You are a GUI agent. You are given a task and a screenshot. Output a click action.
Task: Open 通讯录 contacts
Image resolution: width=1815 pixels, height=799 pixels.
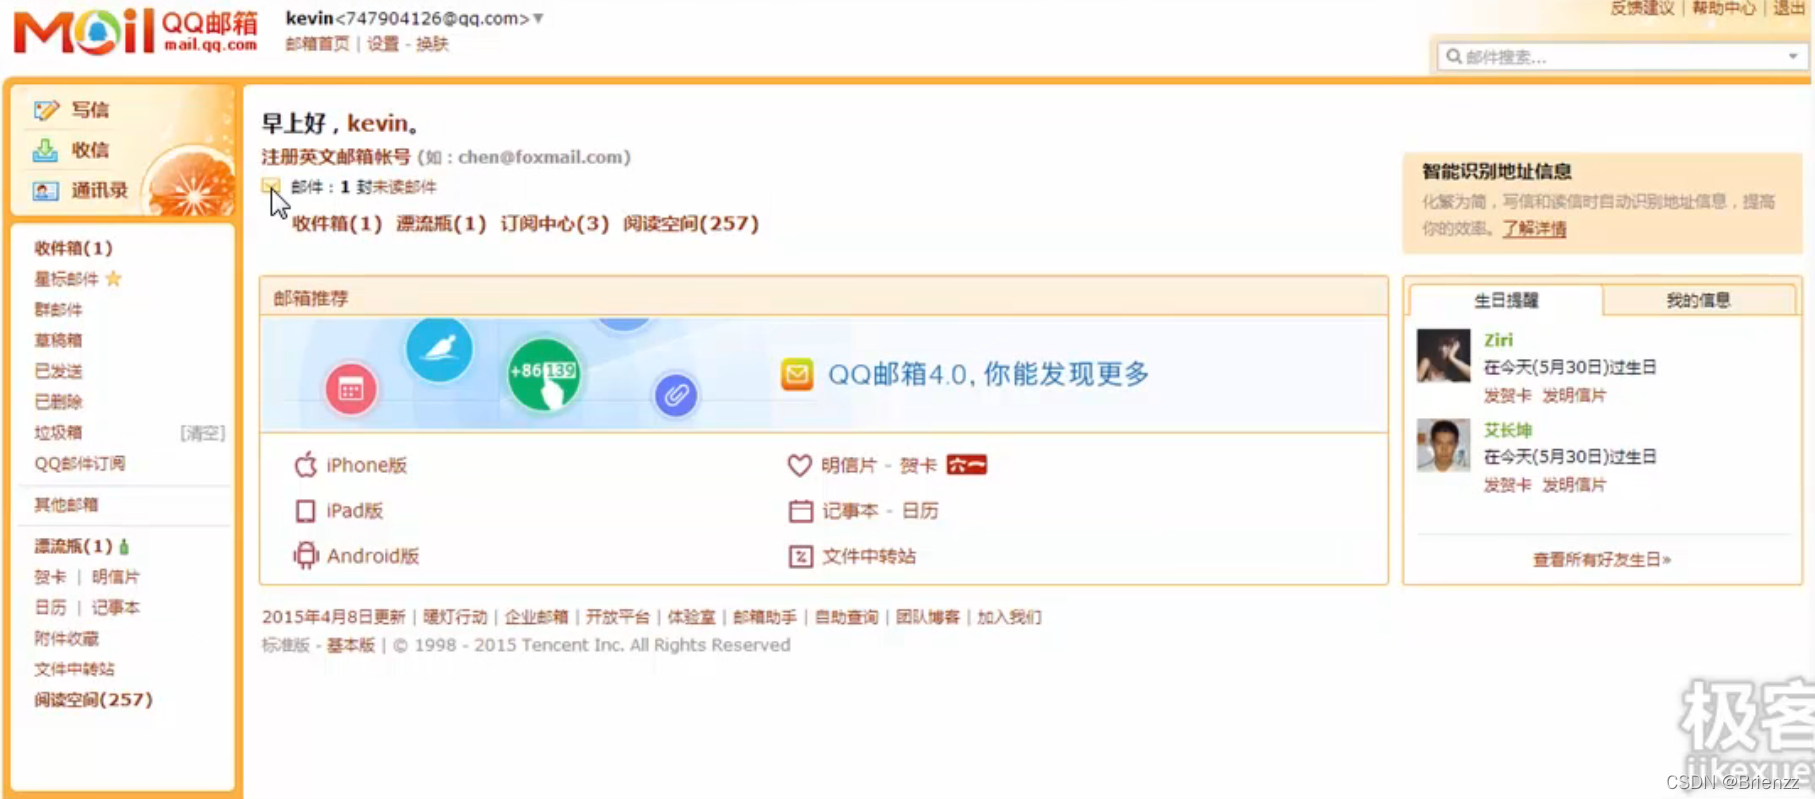(99, 190)
